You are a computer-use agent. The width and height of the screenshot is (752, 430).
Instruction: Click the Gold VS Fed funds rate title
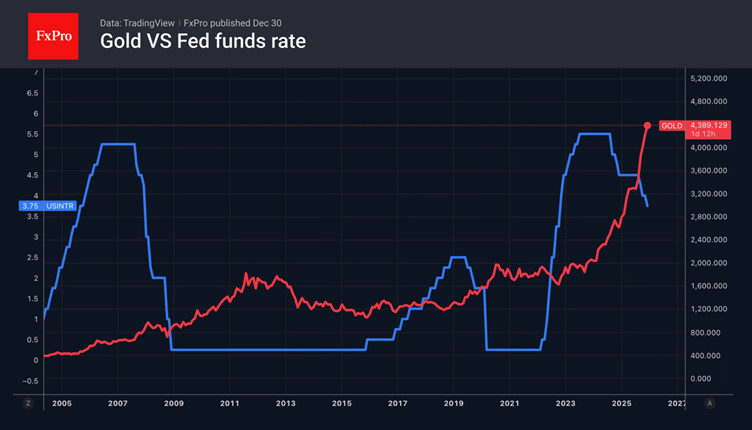(203, 42)
